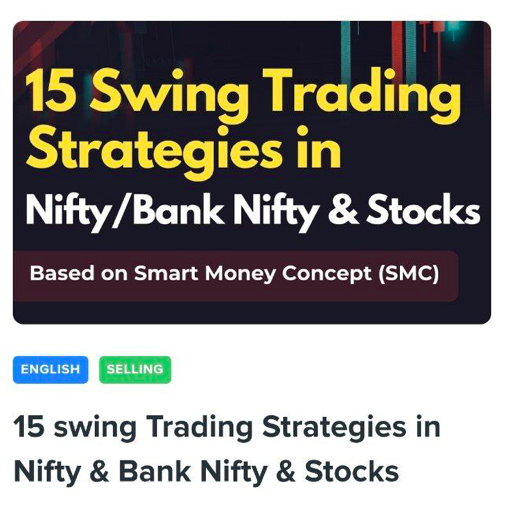Viewport: 507px width, 507px height.
Task: Click the word 'Stocks' in the course title
Action: pos(352,471)
